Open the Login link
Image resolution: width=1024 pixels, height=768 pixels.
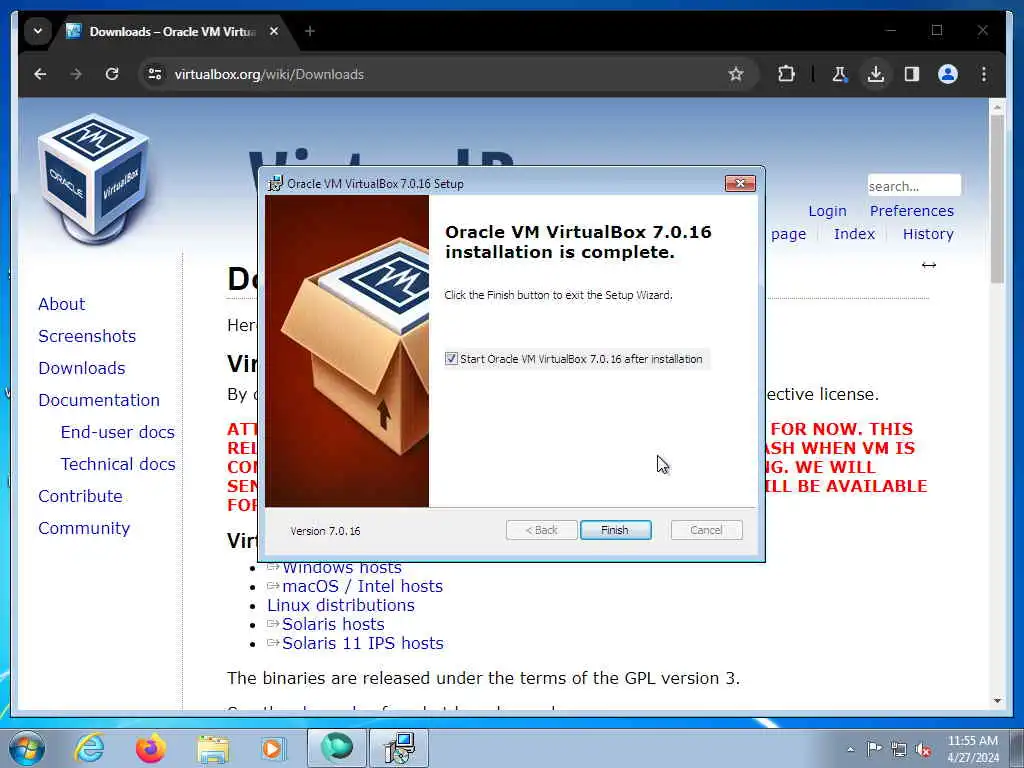(x=827, y=211)
